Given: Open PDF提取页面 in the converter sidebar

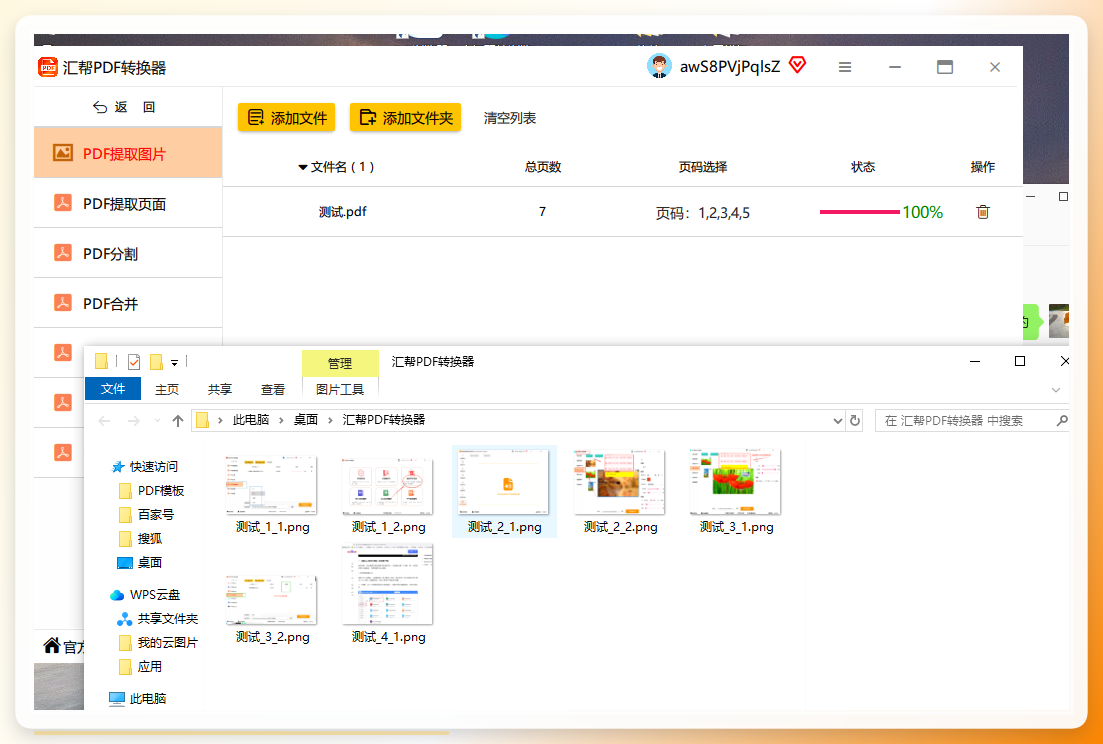Looking at the screenshot, I should 128,203.
